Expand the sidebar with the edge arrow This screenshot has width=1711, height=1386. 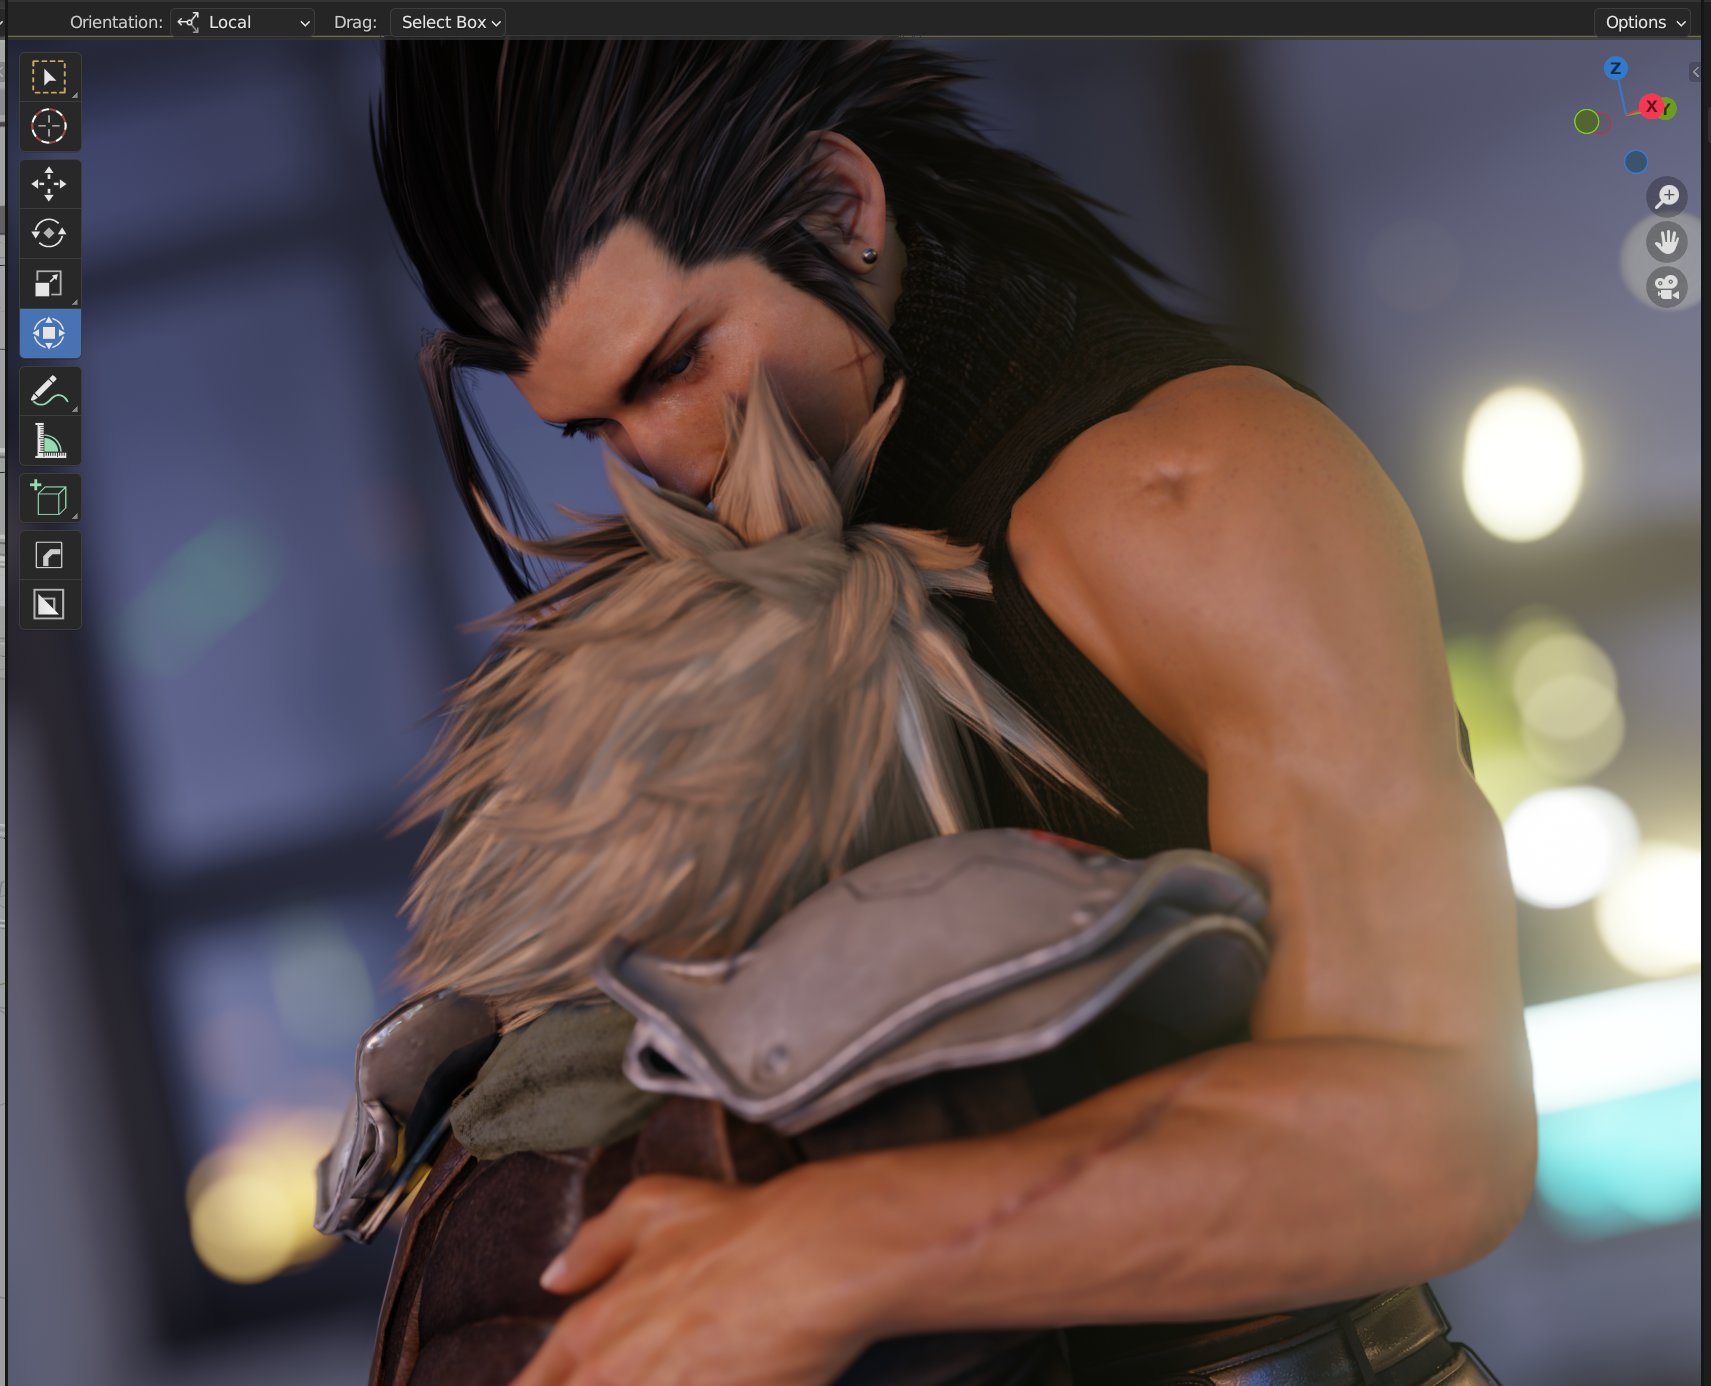point(1695,72)
